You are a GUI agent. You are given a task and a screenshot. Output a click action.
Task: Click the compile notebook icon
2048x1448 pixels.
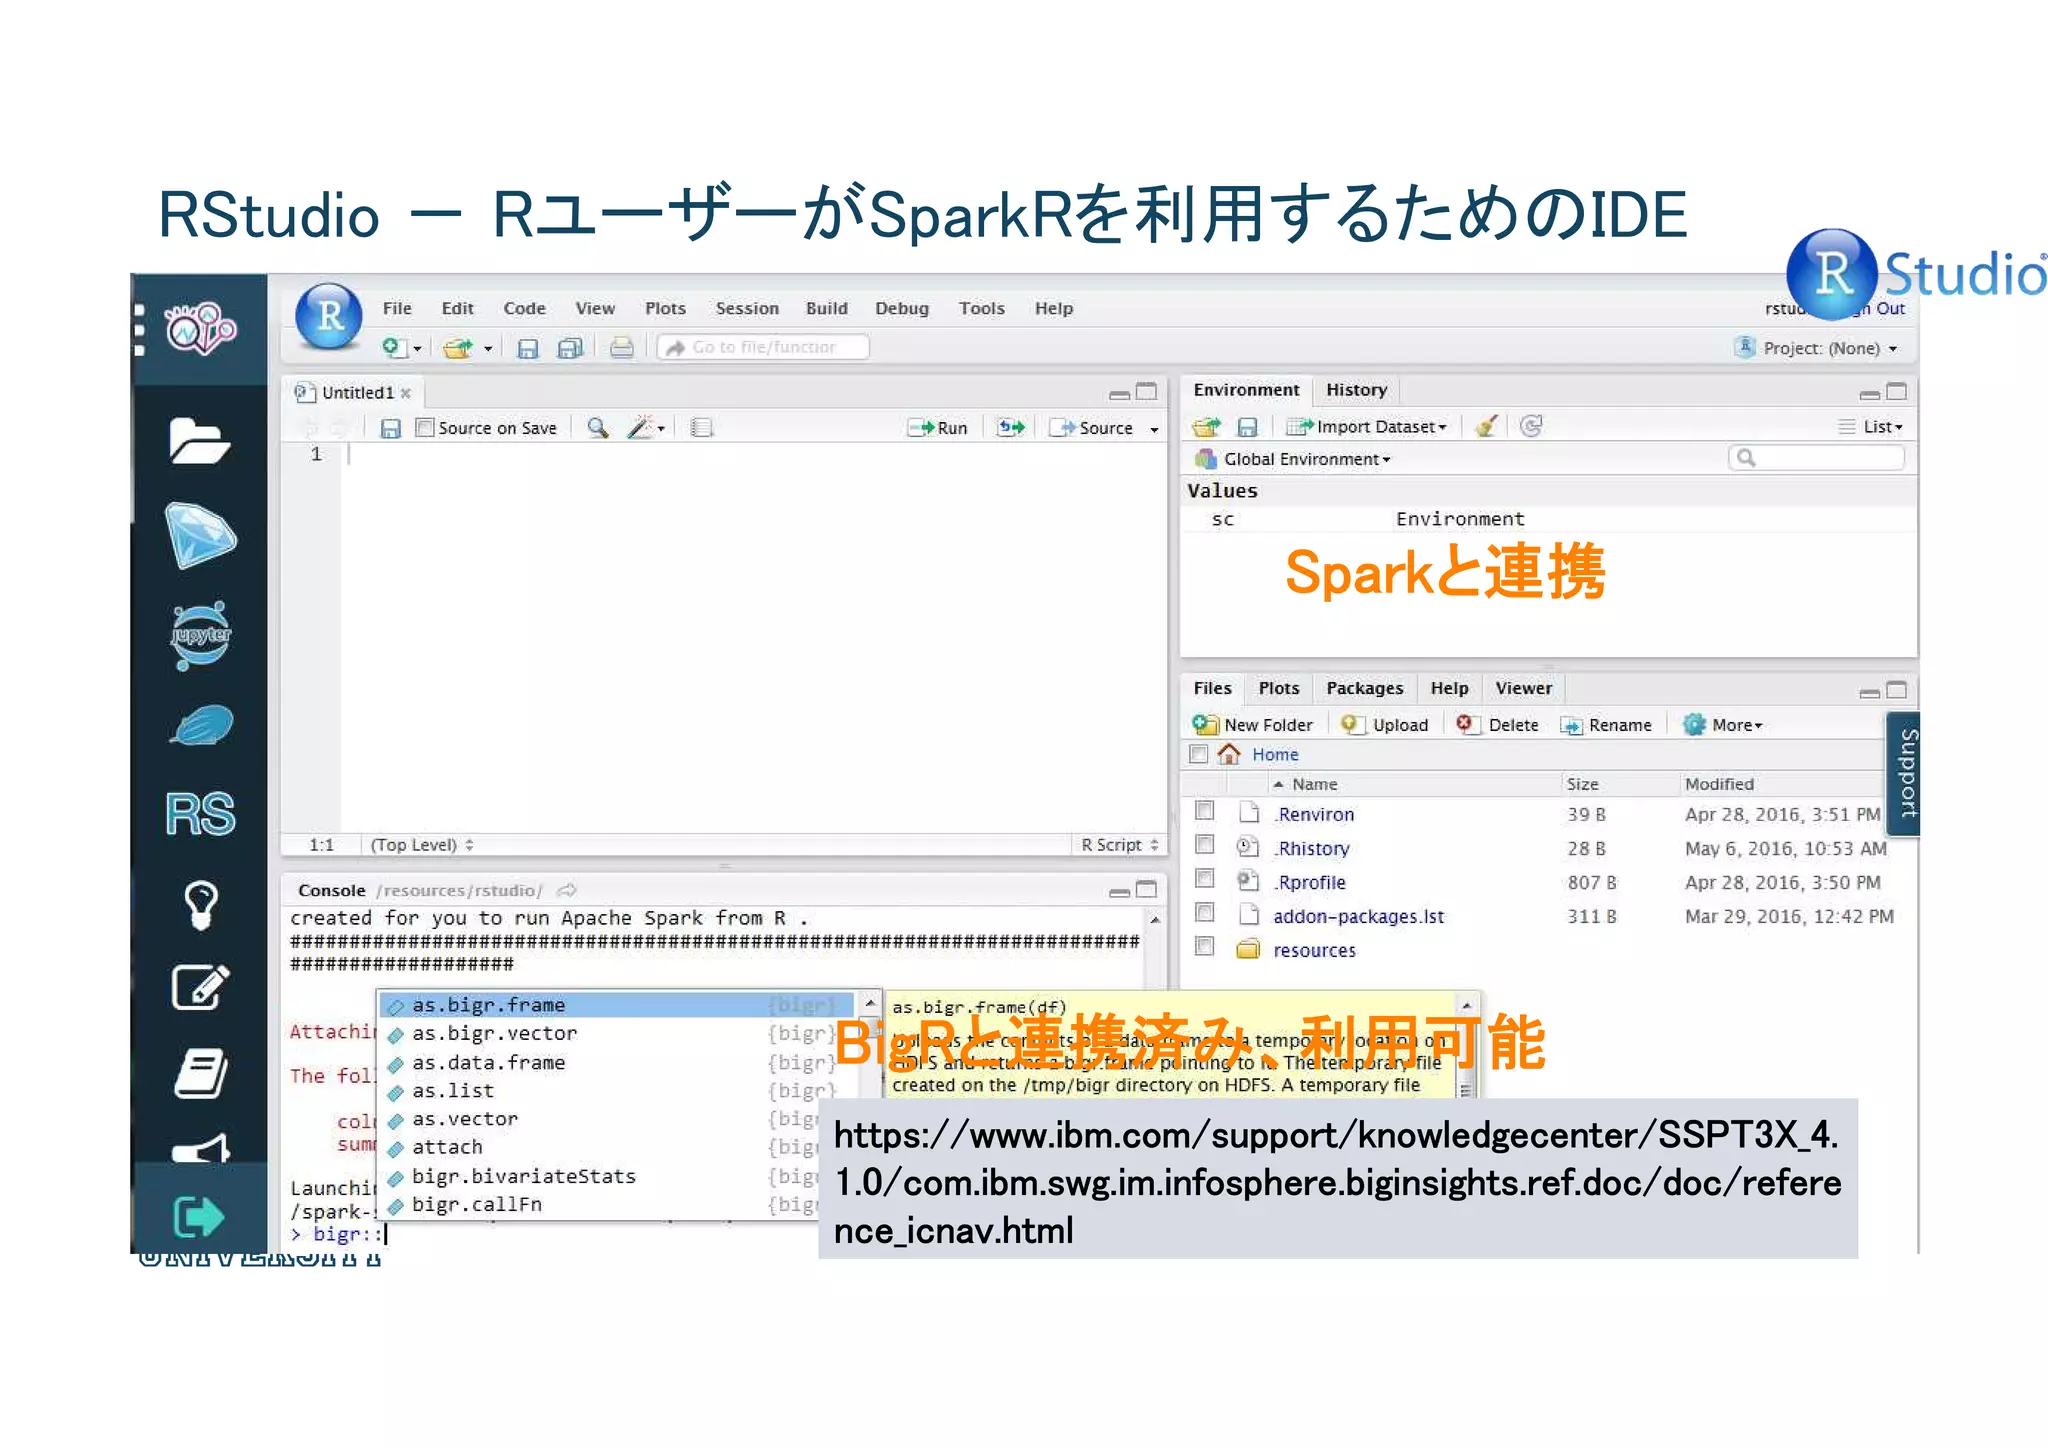(701, 428)
